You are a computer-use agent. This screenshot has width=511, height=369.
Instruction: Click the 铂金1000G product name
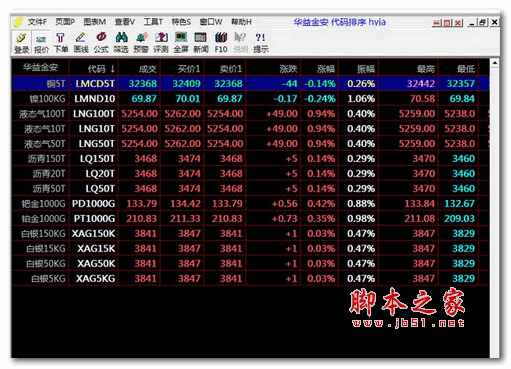pos(43,219)
